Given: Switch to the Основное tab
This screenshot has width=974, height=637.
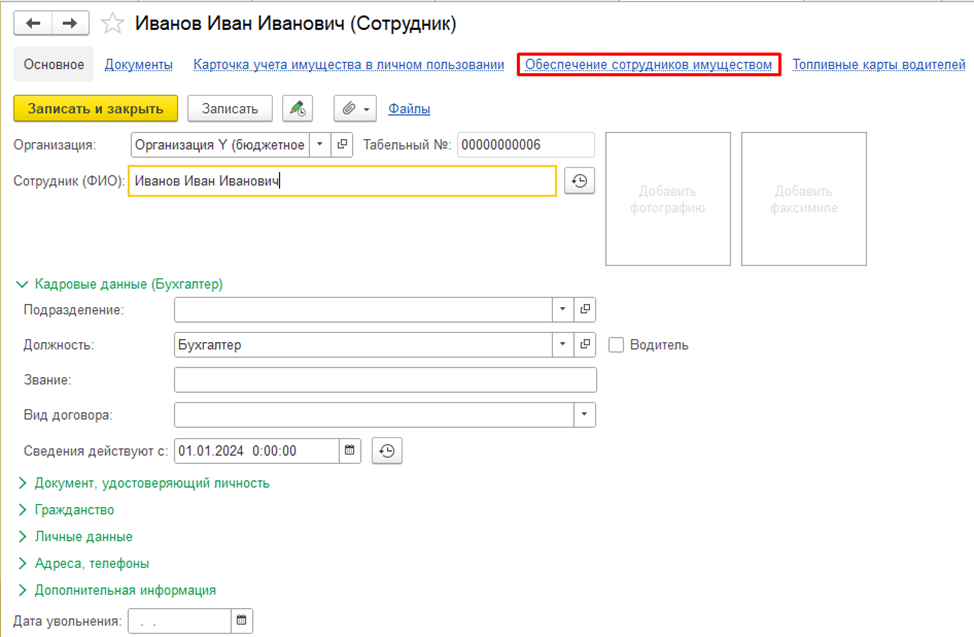Looking at the screenshot, I should [x=53, y=64].
